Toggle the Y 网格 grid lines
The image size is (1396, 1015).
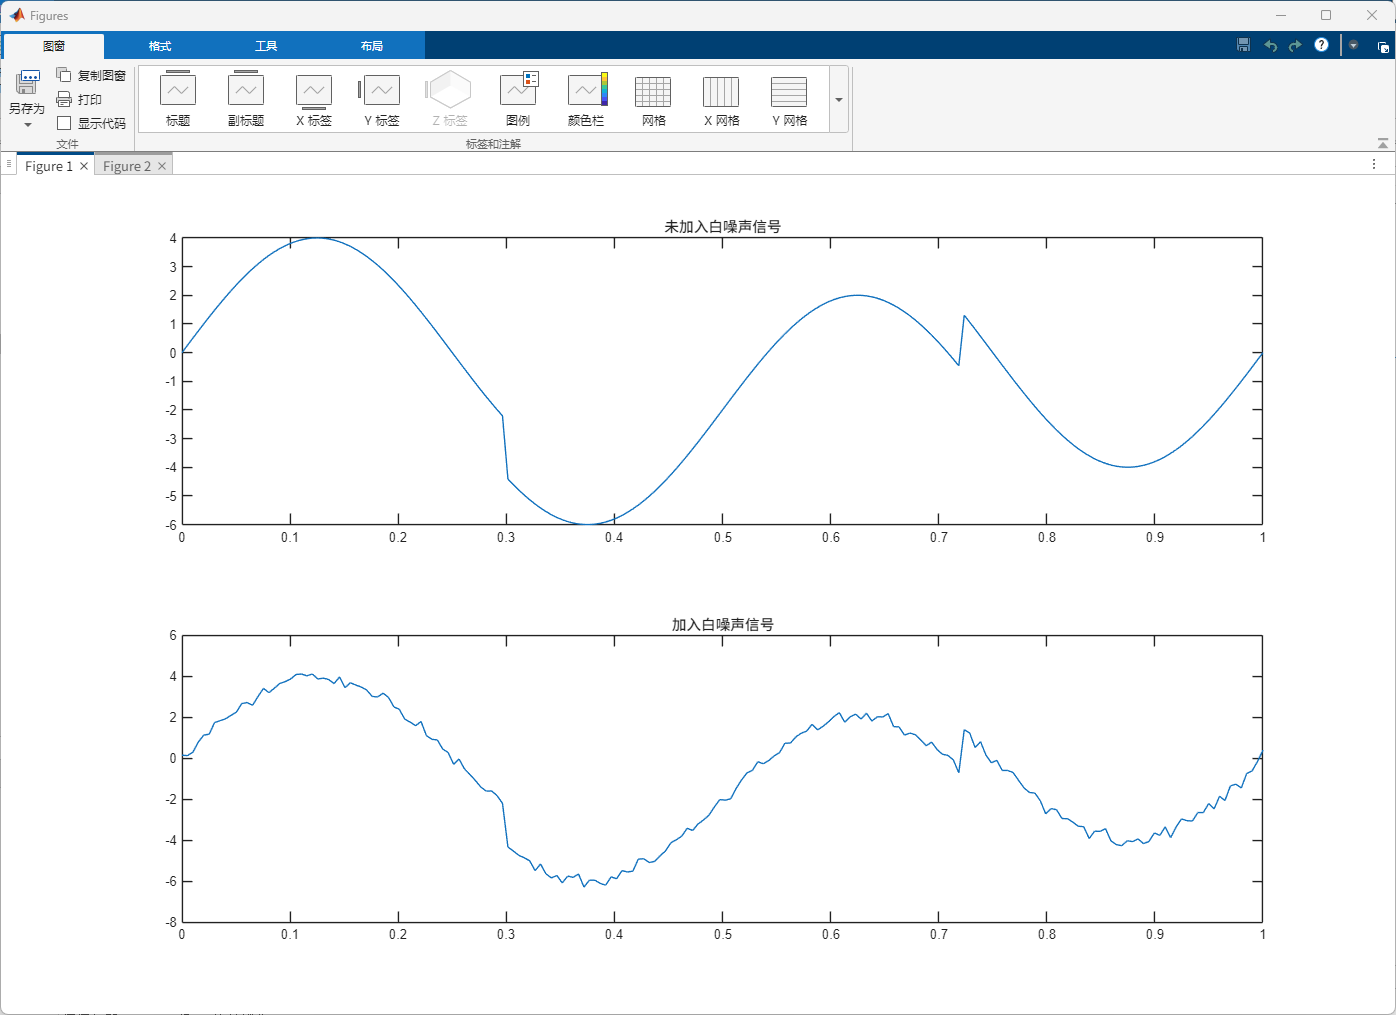point(789,99)
